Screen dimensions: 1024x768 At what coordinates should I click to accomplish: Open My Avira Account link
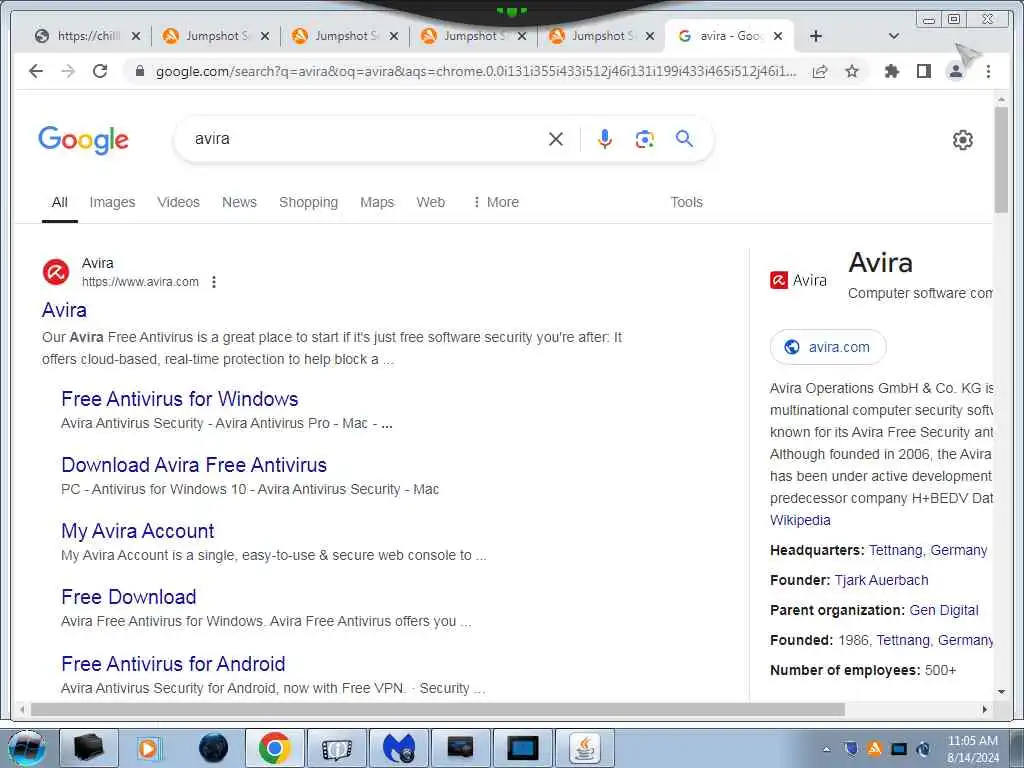pyautogui.click(x=138, y=531)
